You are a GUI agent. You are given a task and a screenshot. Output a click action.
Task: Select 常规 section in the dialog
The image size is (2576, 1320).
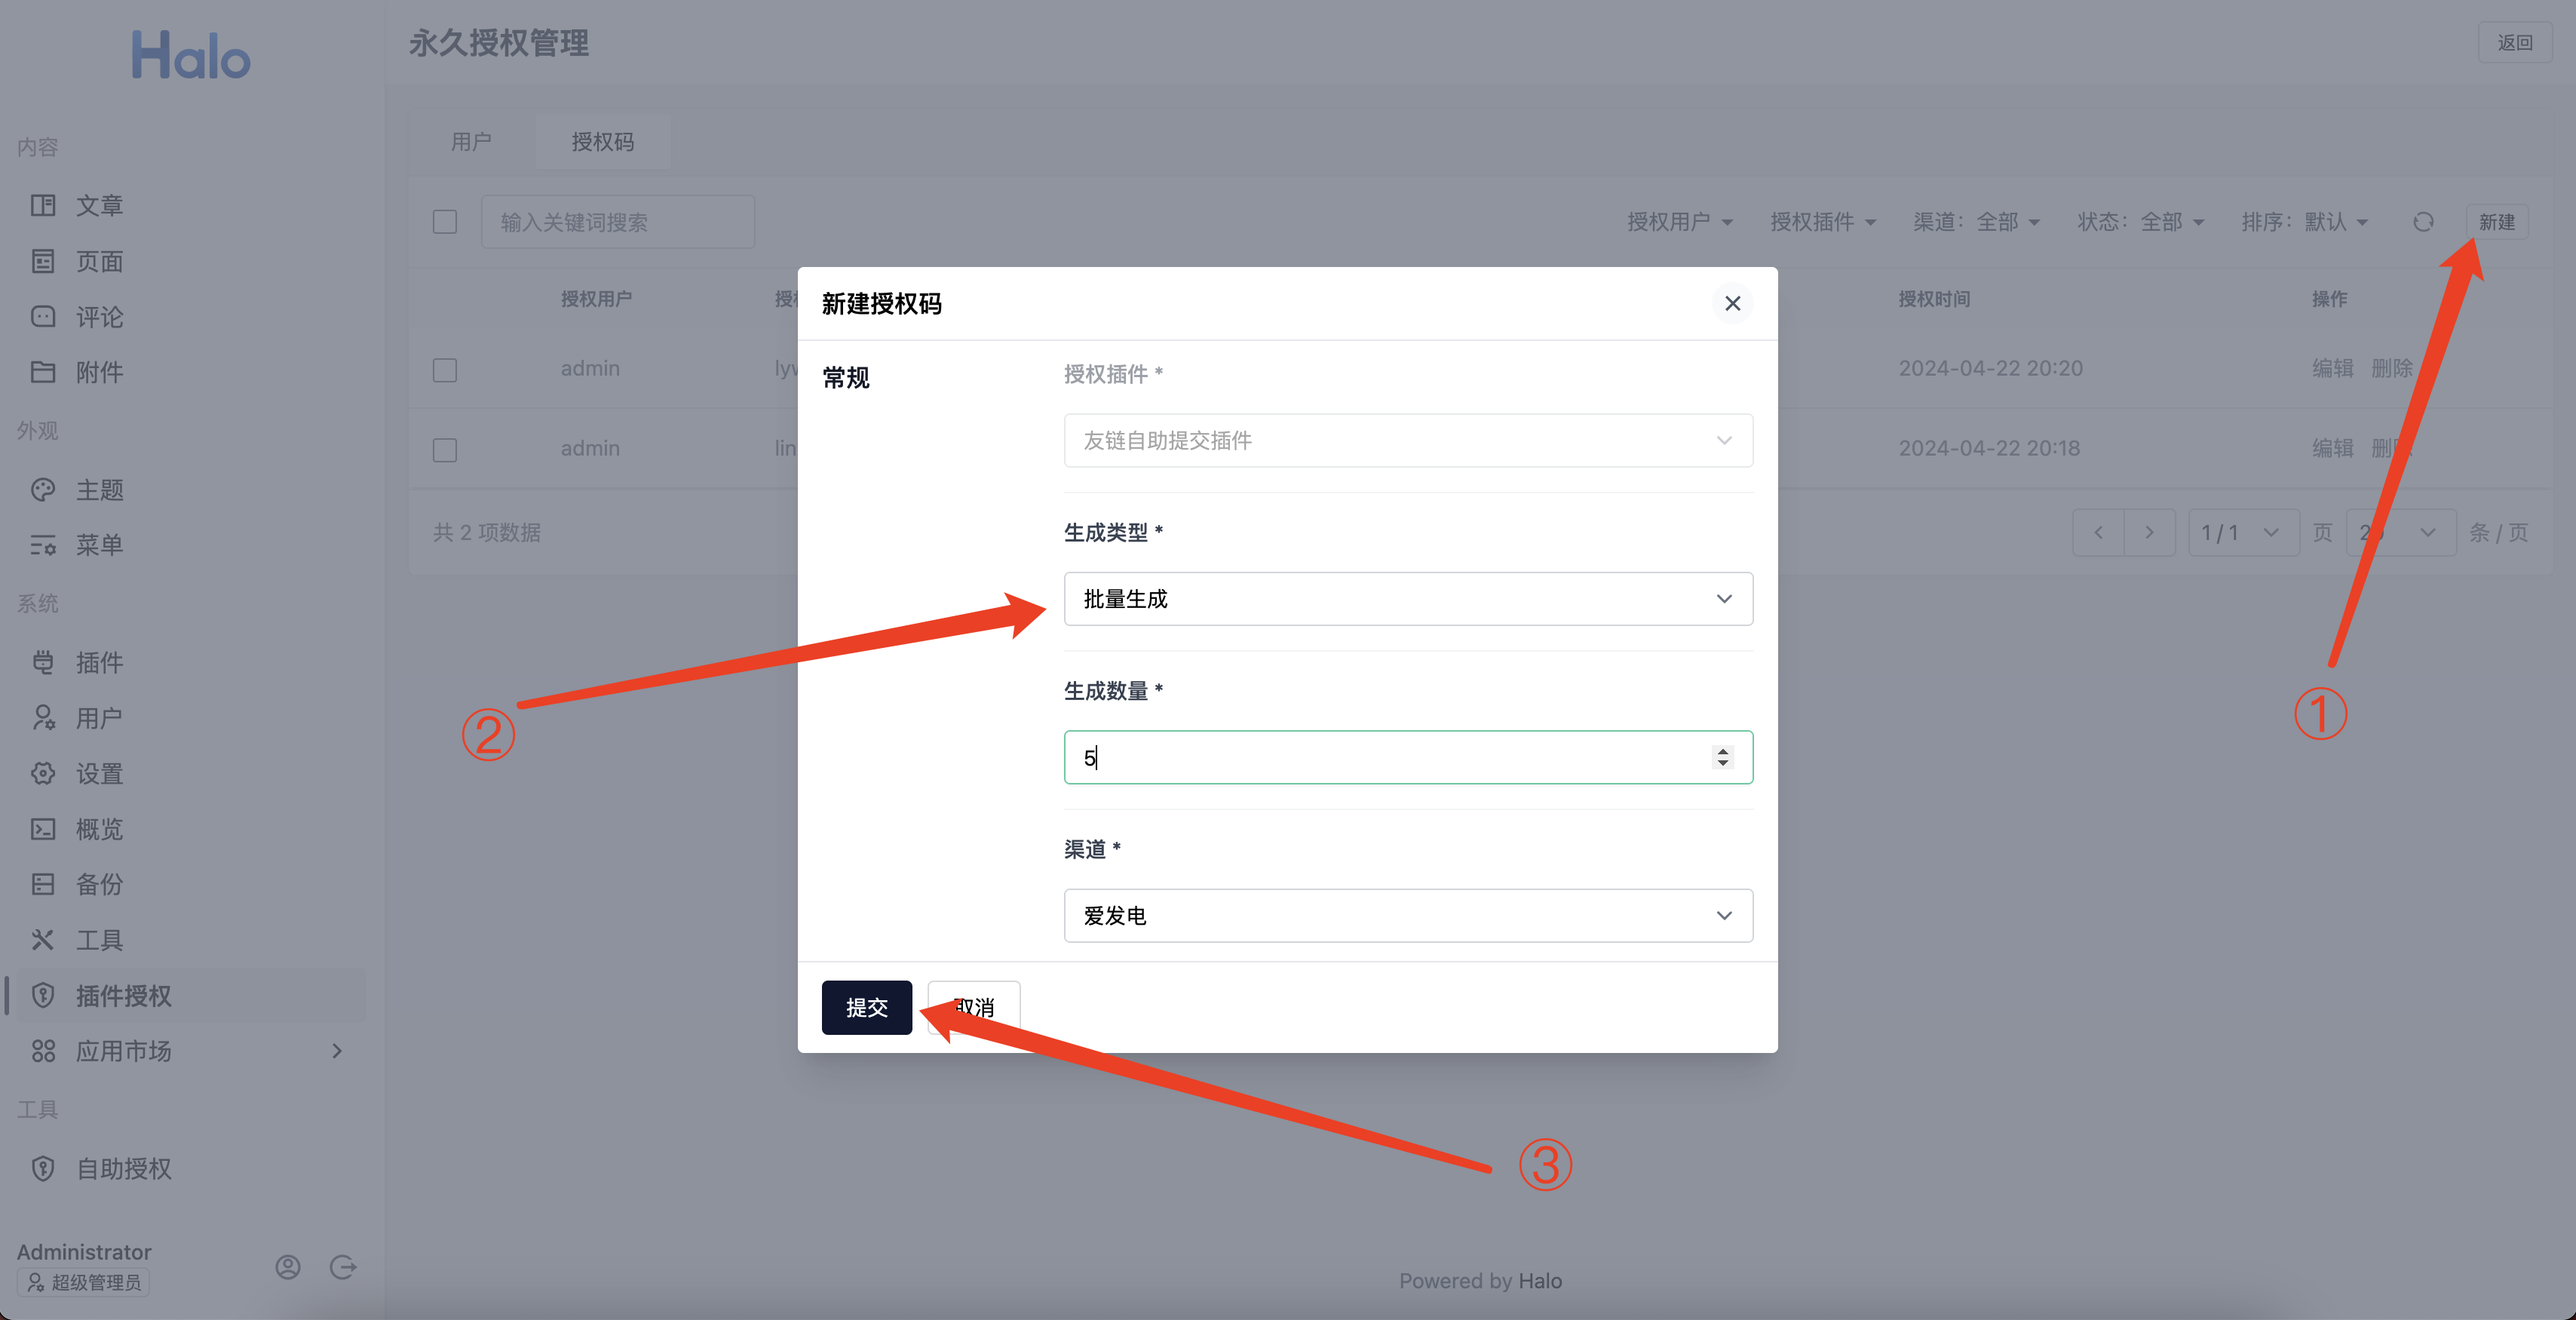[846, 377]
